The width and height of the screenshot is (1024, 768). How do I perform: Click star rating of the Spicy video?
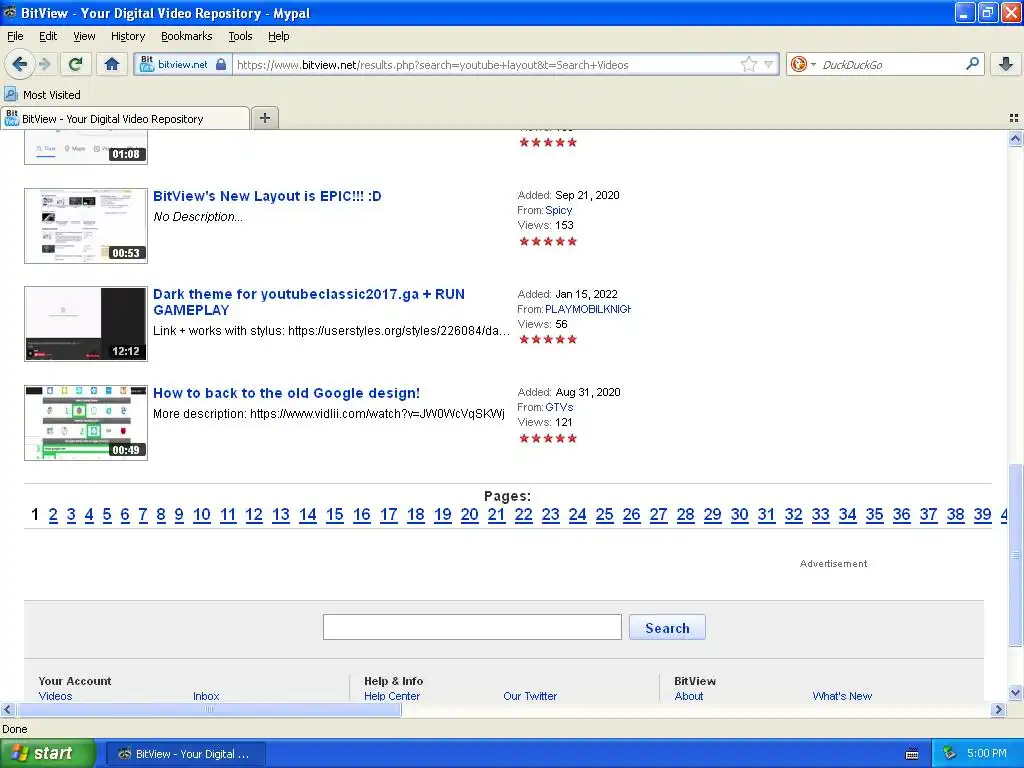coord(548,242)
